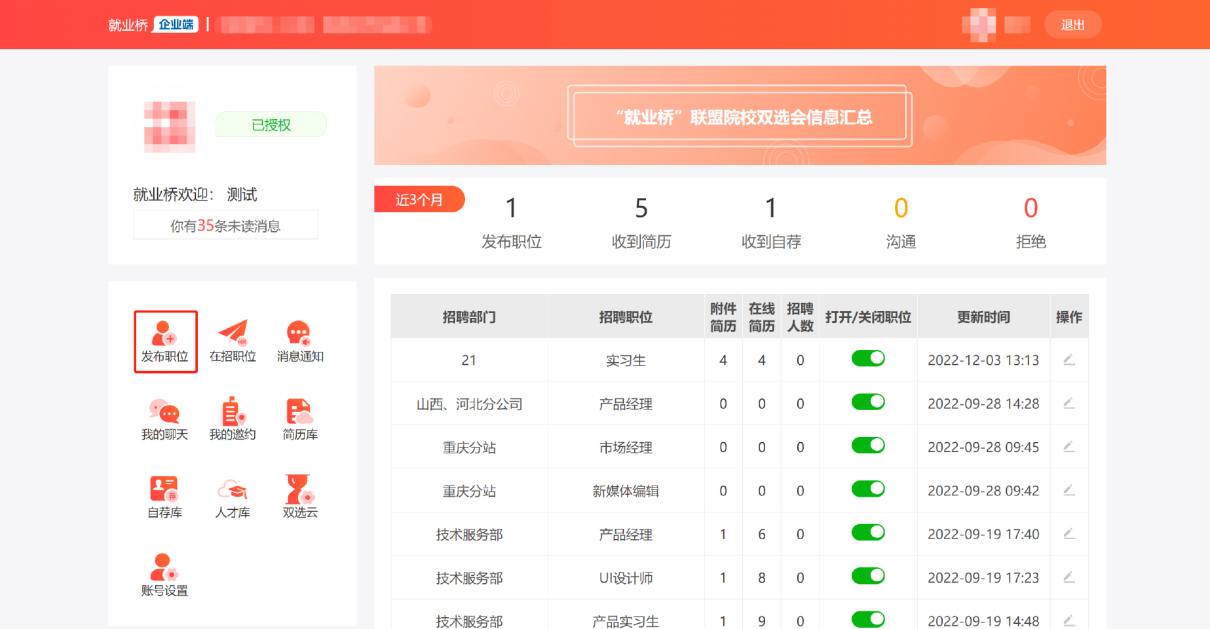Toggle the 产品实习生 position switch

point(868,619)
